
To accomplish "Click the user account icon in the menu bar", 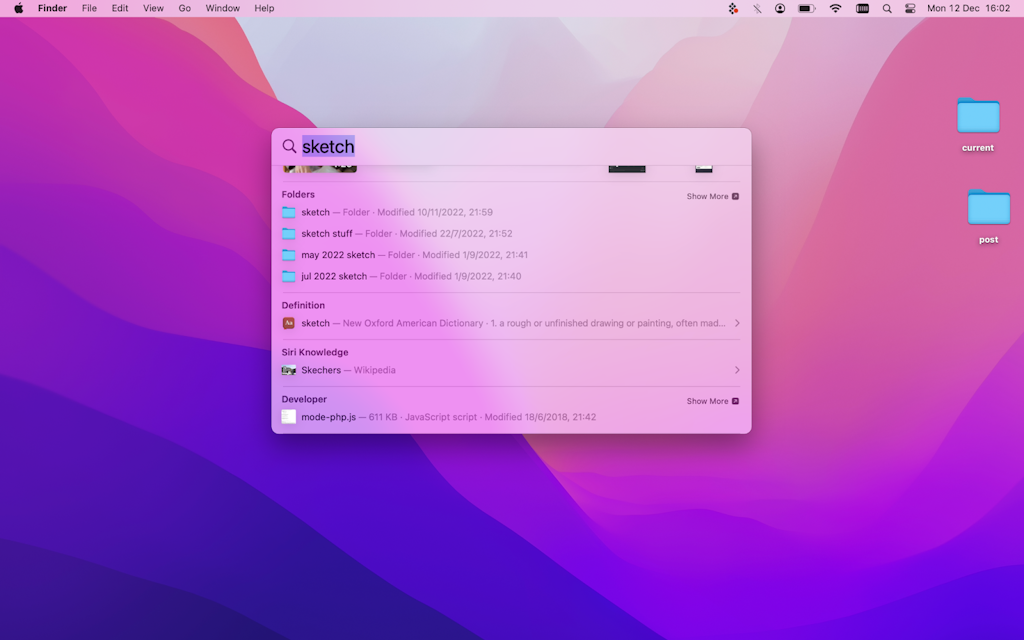I will 779,8.
